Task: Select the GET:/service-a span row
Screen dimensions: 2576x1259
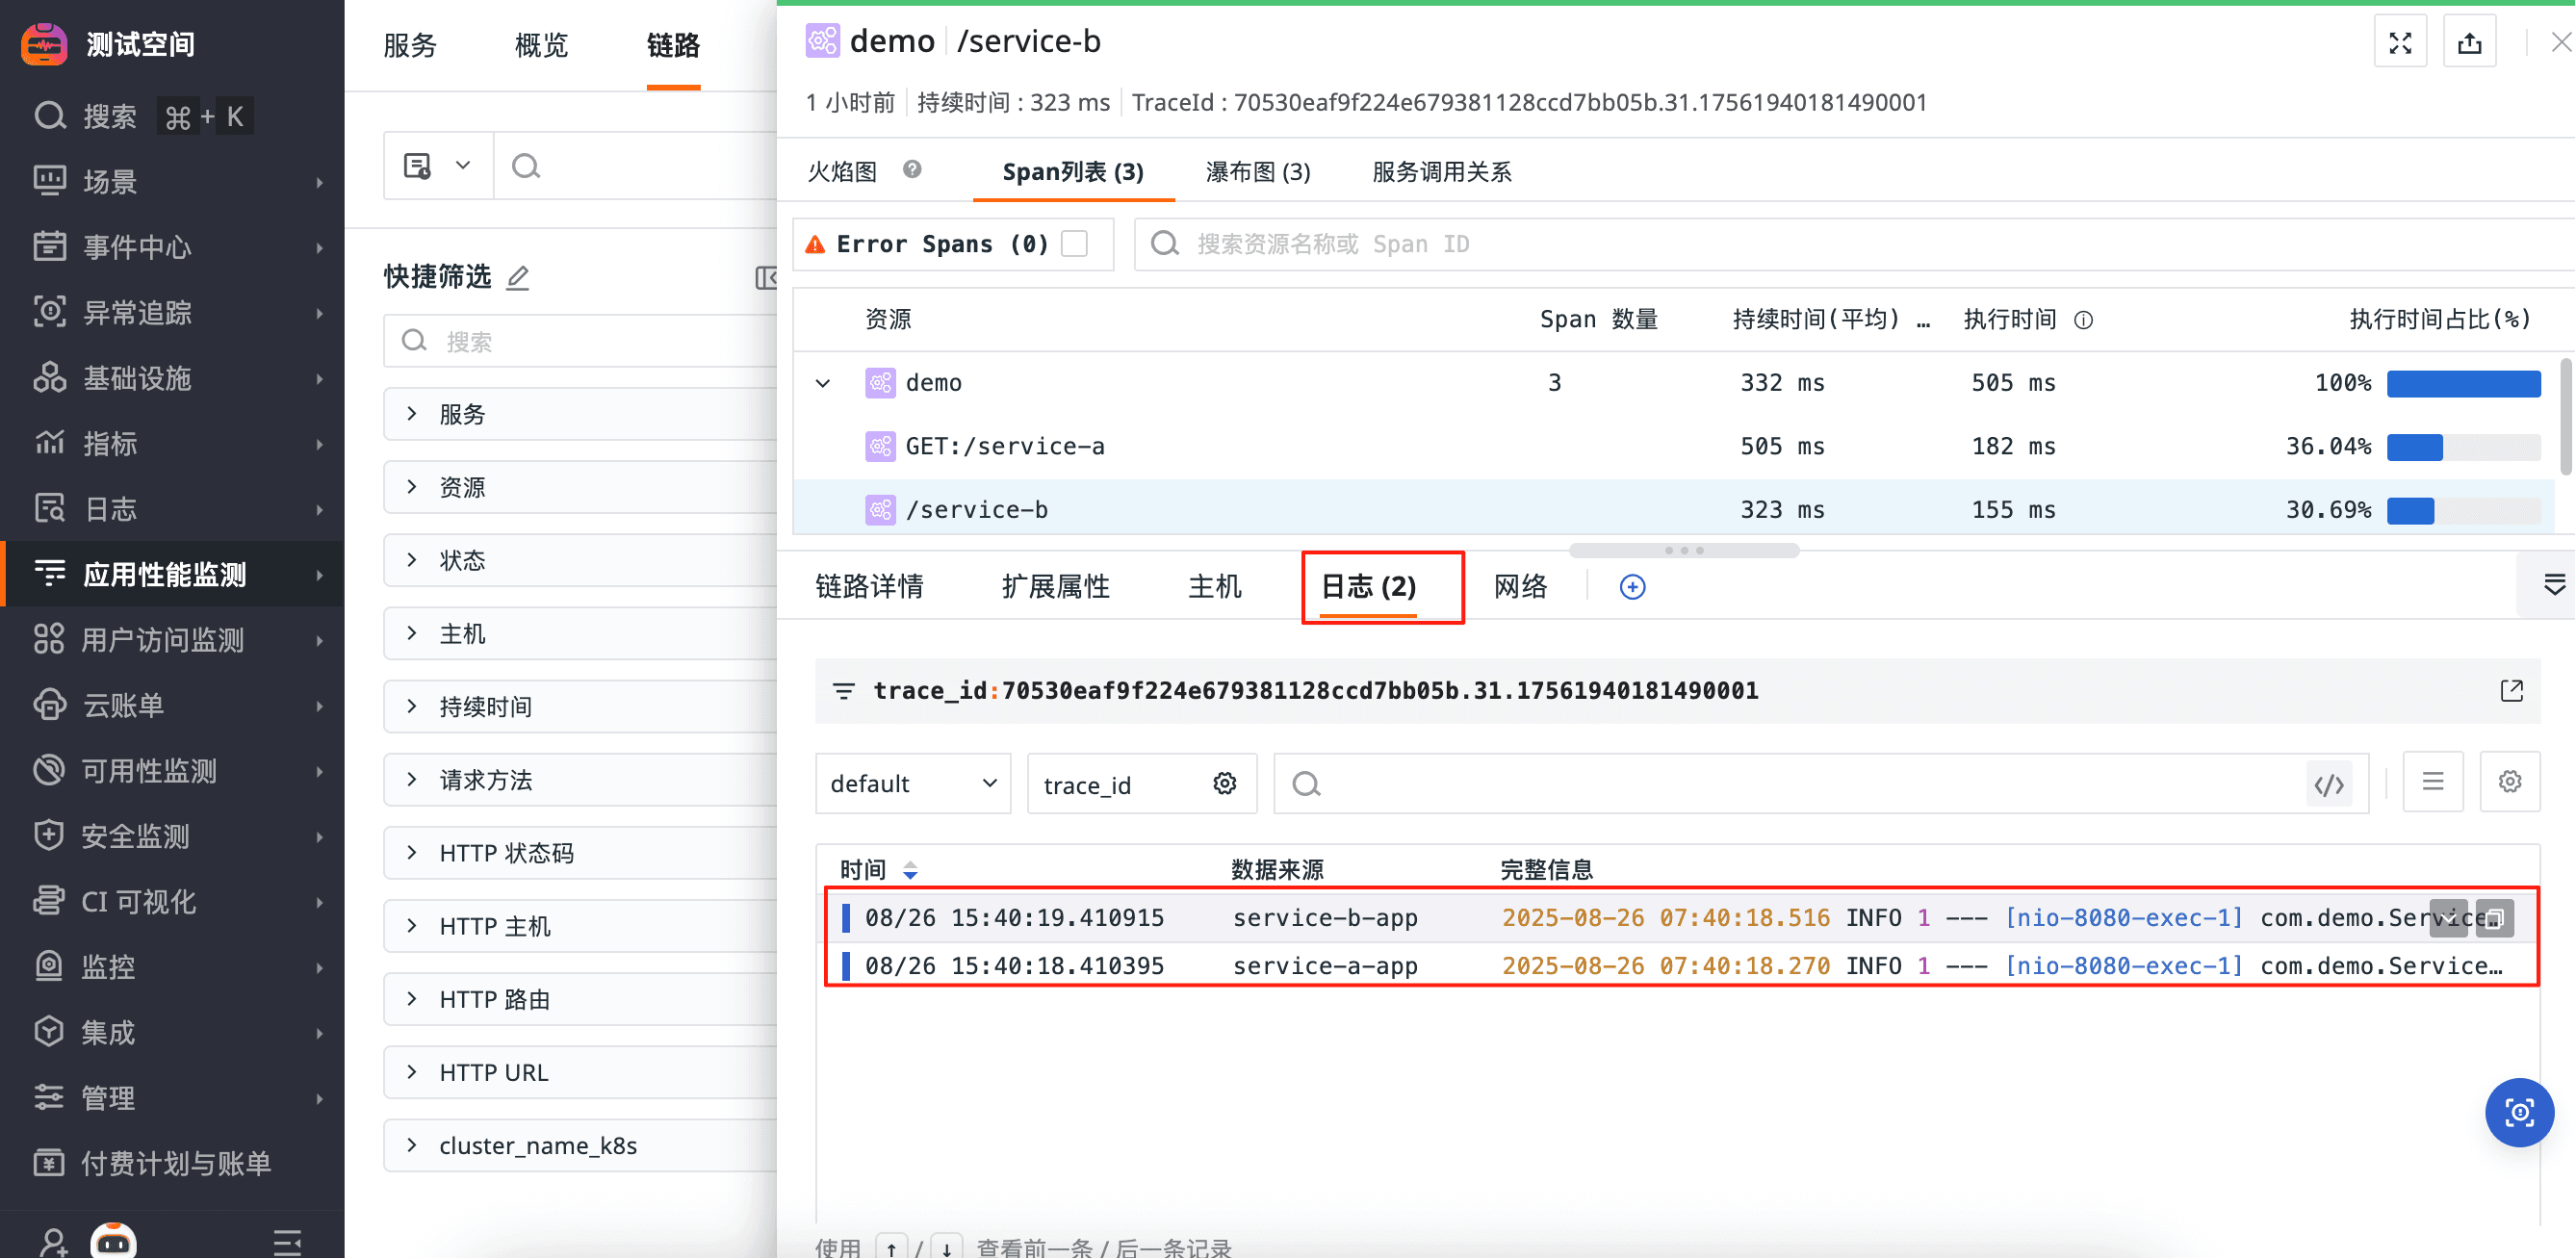Action: (1005, 446)
